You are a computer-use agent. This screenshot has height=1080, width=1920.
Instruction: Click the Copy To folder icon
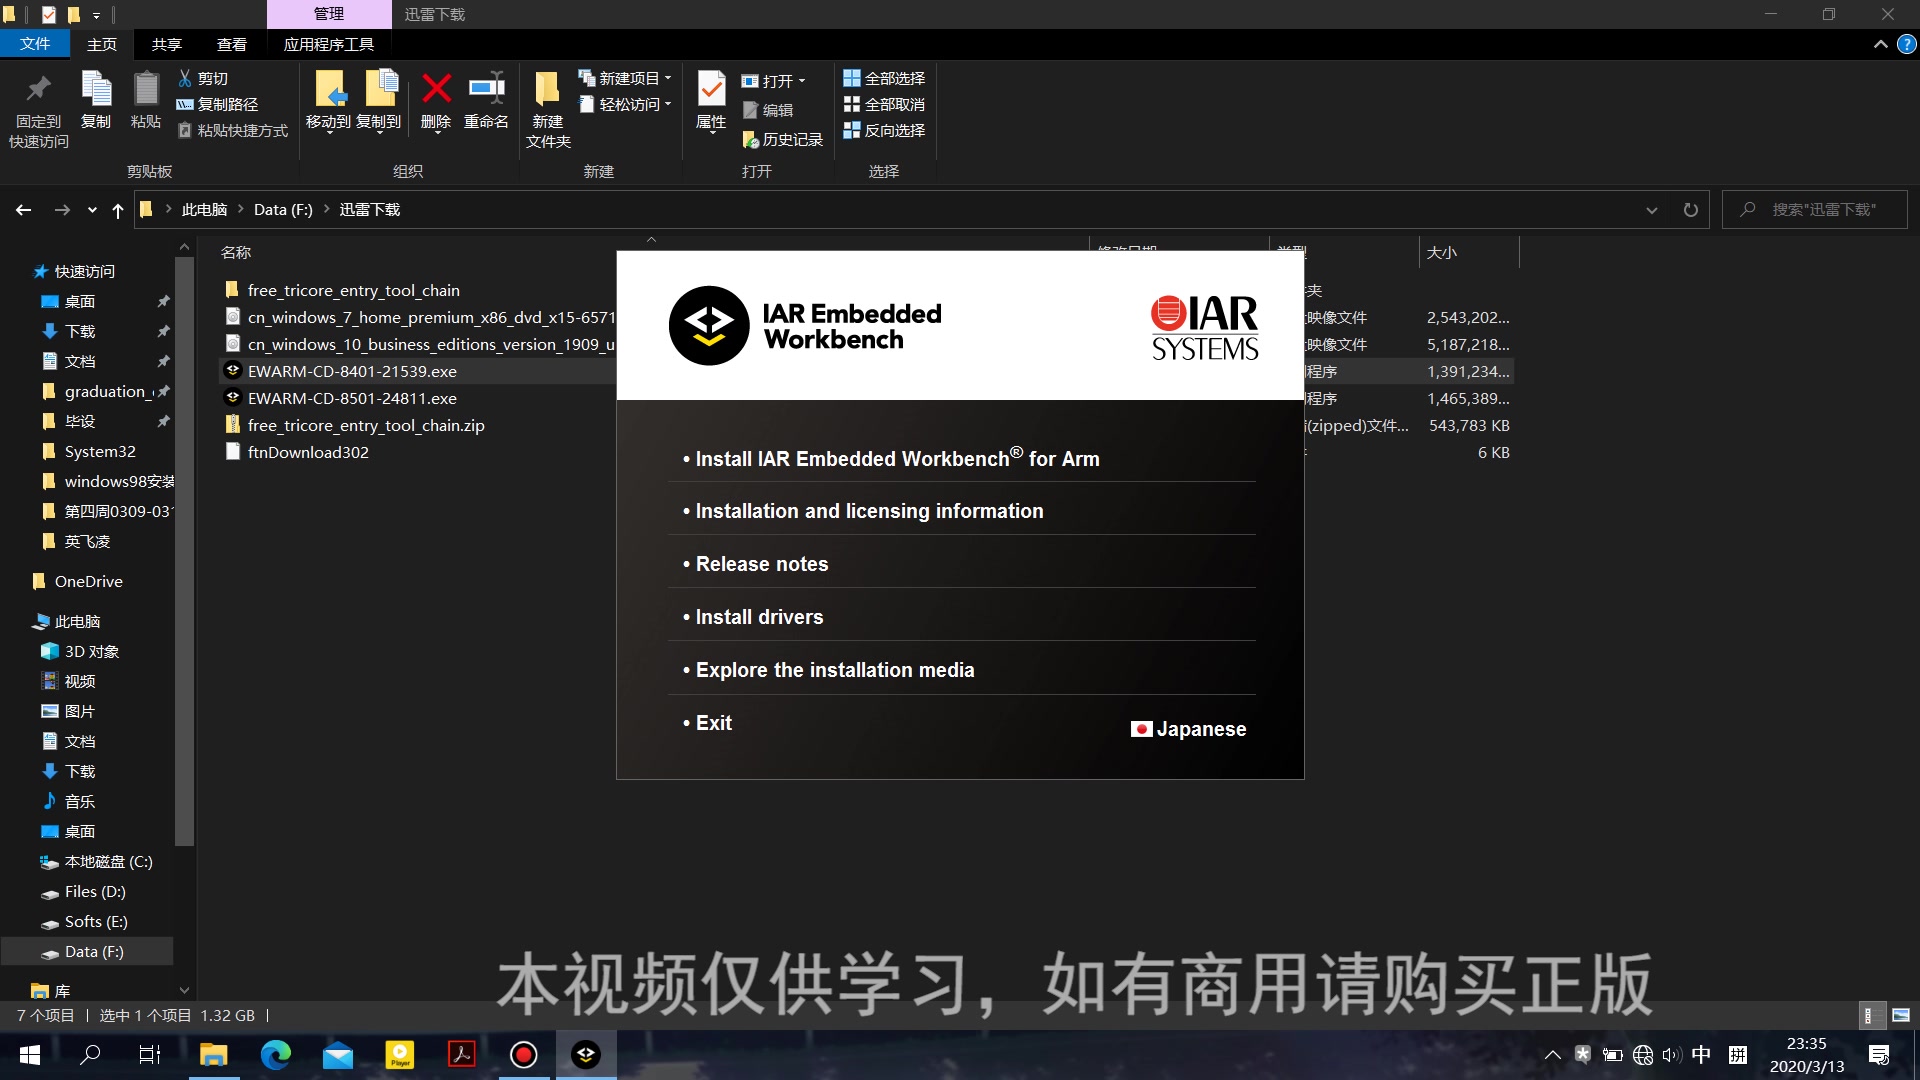pos(380,89)
